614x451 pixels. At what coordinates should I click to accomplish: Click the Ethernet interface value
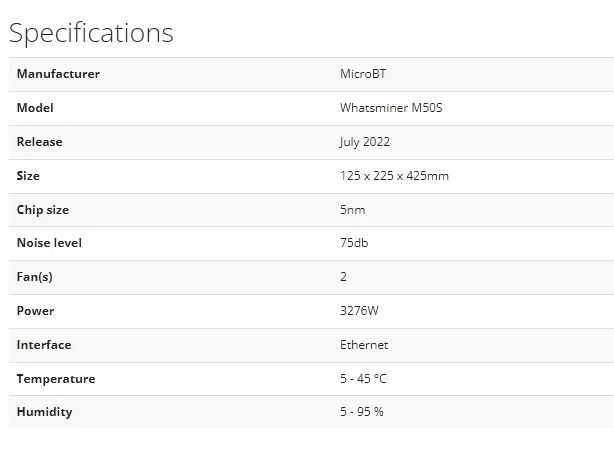pyautogui.click(x=364, y=345)
